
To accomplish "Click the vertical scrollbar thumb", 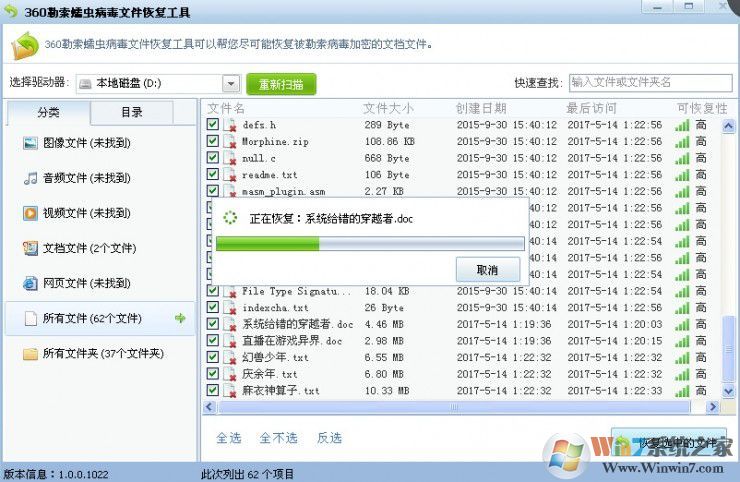I will pos(729,349).
